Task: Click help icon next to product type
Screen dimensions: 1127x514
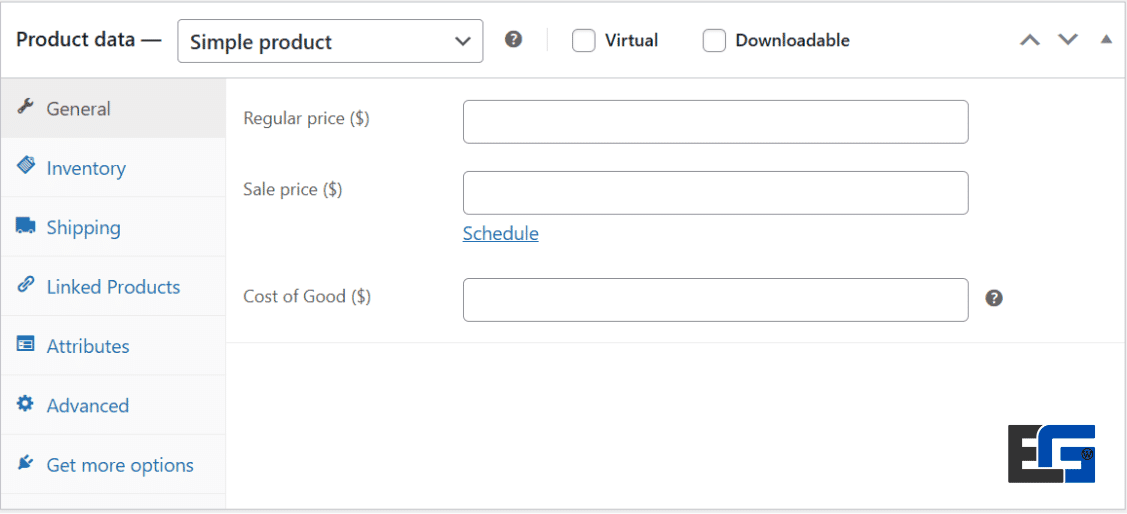Action: click(x=513, y=40)
